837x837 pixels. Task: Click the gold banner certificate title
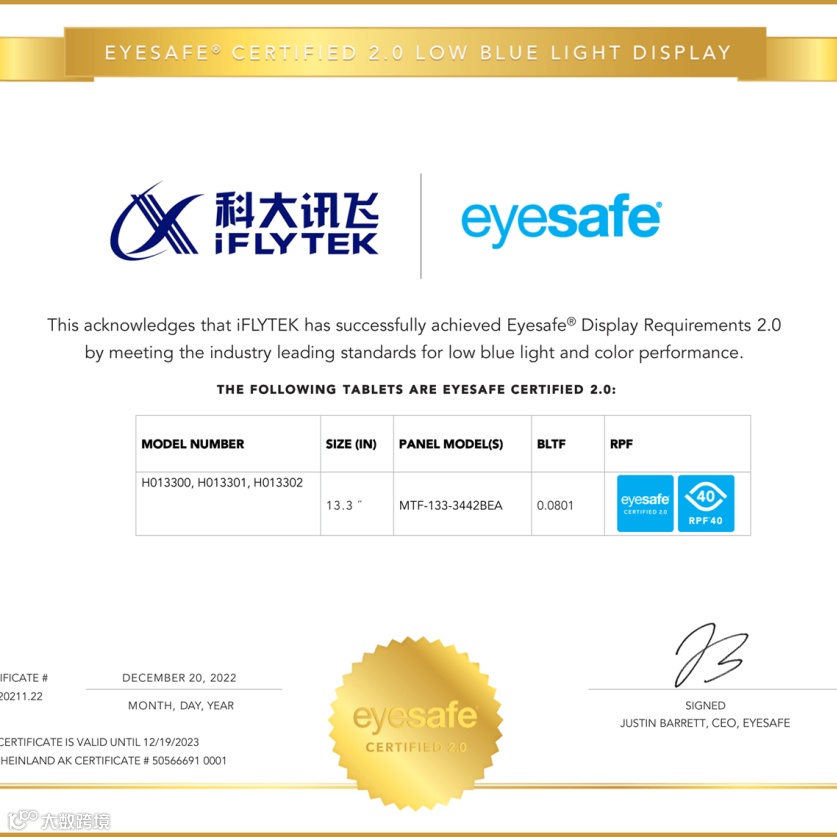[x=417, y=53]
